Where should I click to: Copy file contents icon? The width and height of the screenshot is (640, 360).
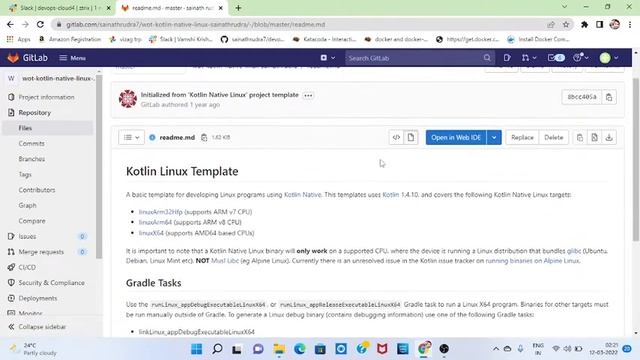coord(580,138)
